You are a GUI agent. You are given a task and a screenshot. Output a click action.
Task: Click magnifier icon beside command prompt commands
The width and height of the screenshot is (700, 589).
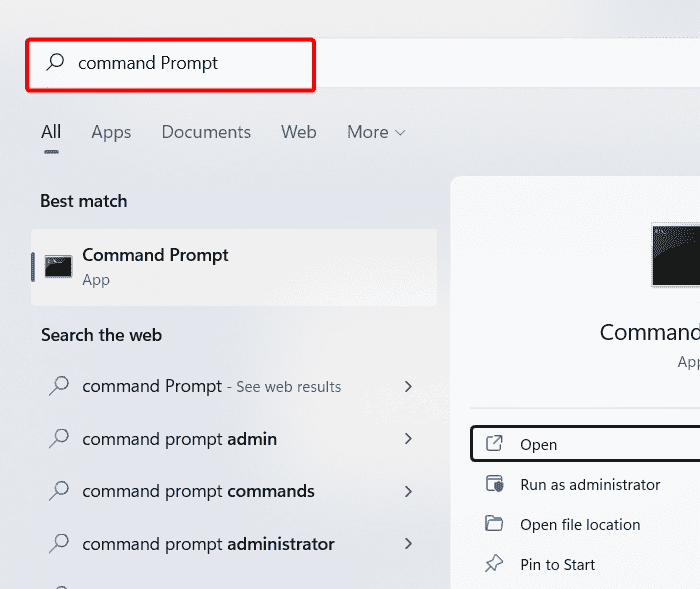point(59,491)
